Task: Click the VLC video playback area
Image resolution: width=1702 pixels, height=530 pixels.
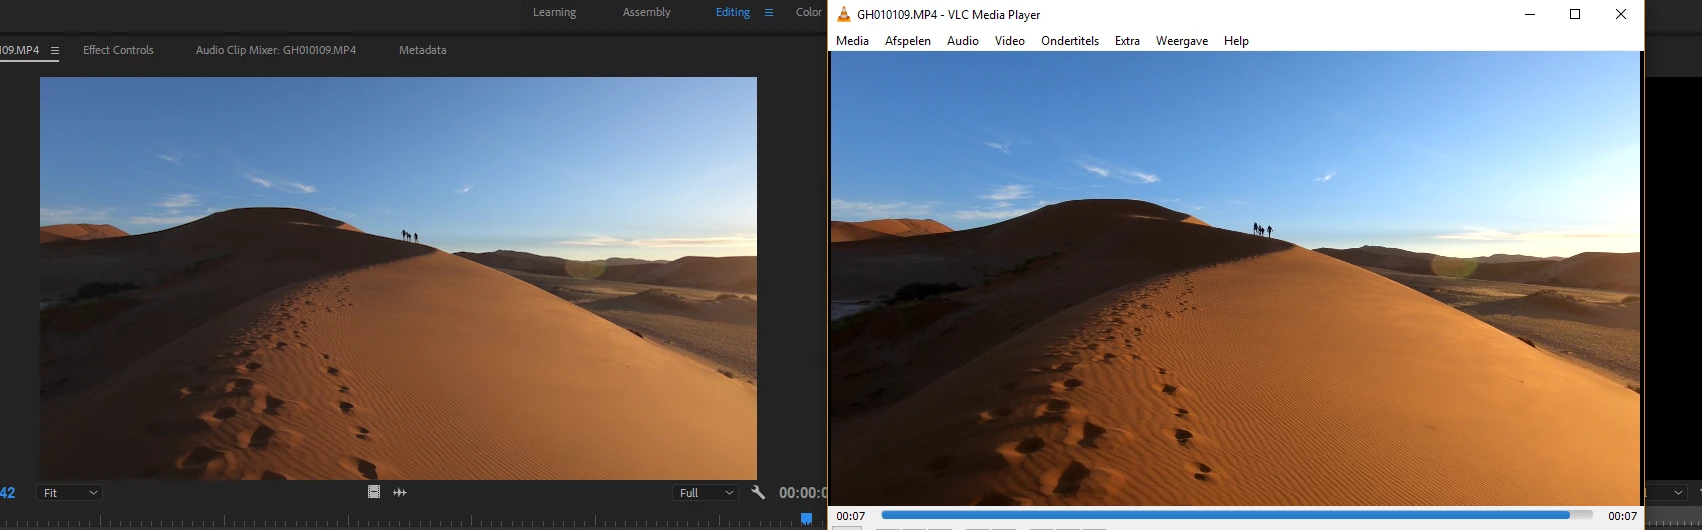Action: click(1235, 278)
